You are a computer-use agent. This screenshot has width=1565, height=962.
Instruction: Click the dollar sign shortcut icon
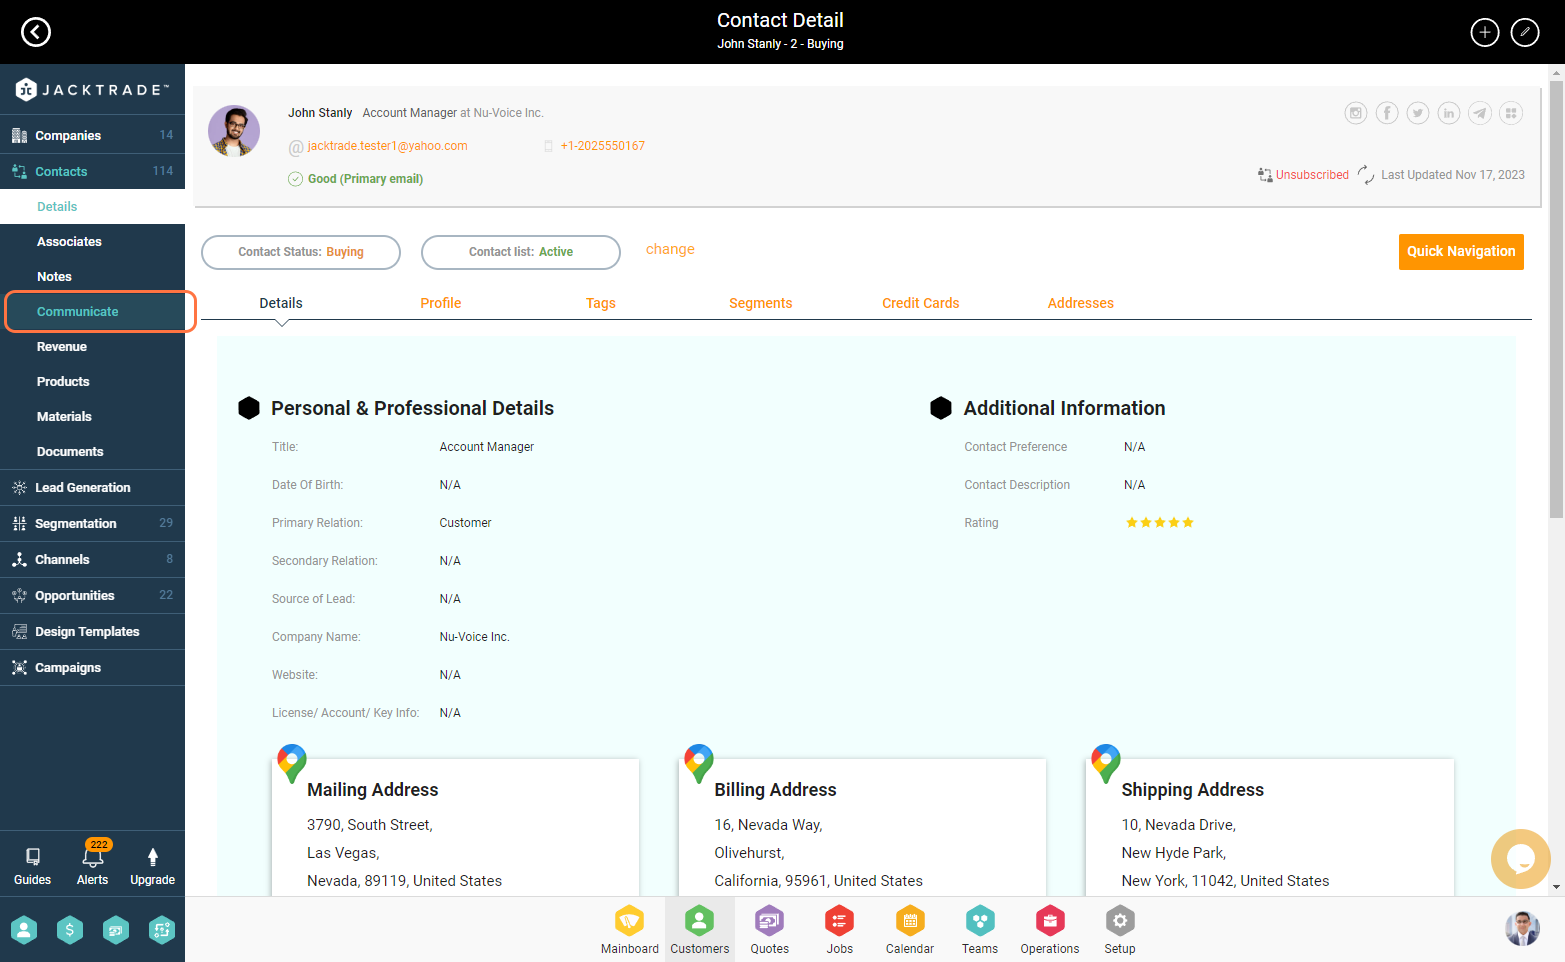(x=70, y=931)
